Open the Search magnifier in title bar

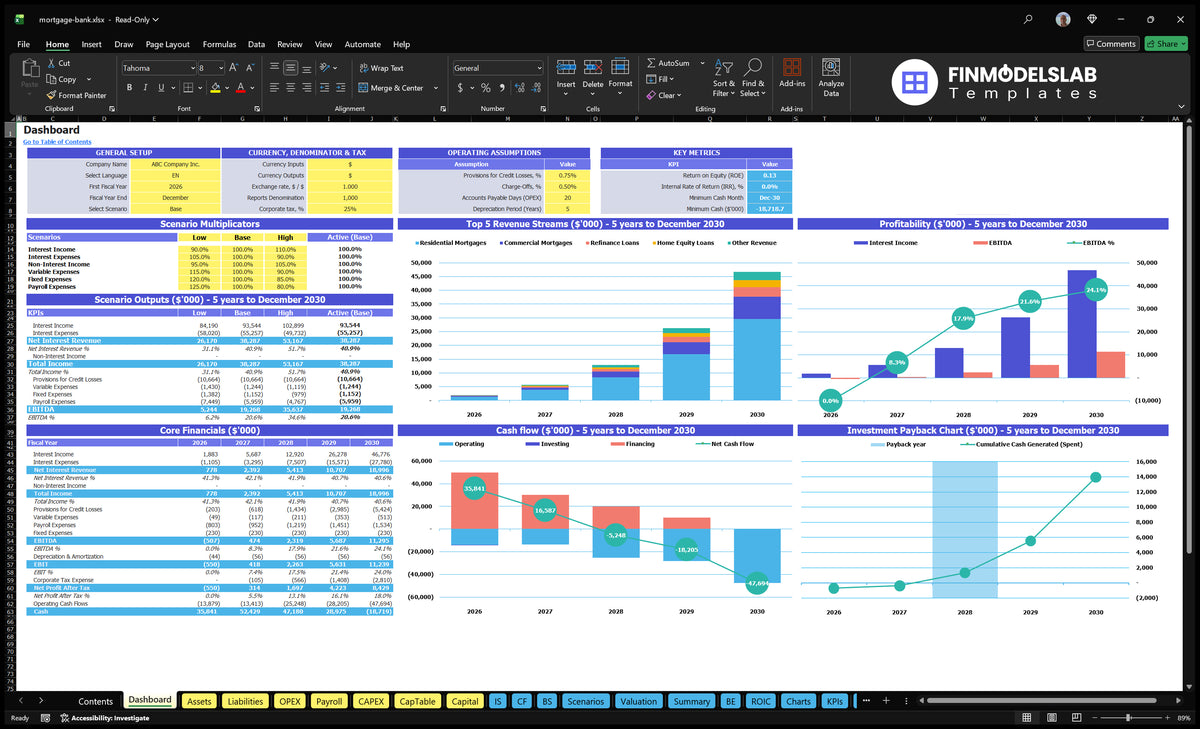click(x=1028, y=19)
